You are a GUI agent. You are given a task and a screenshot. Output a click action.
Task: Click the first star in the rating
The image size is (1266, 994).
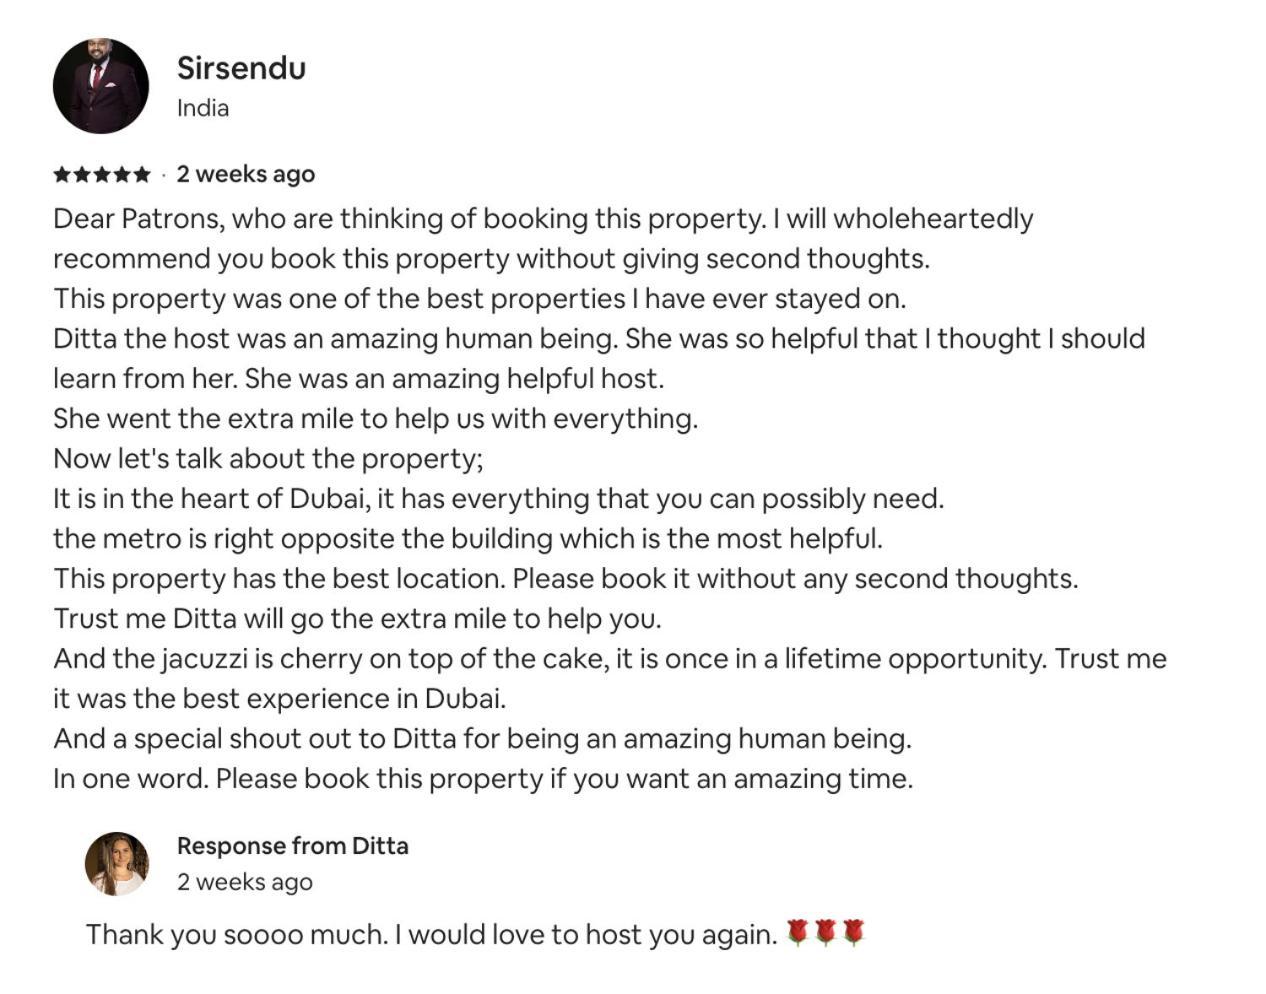tap(62, 175)
